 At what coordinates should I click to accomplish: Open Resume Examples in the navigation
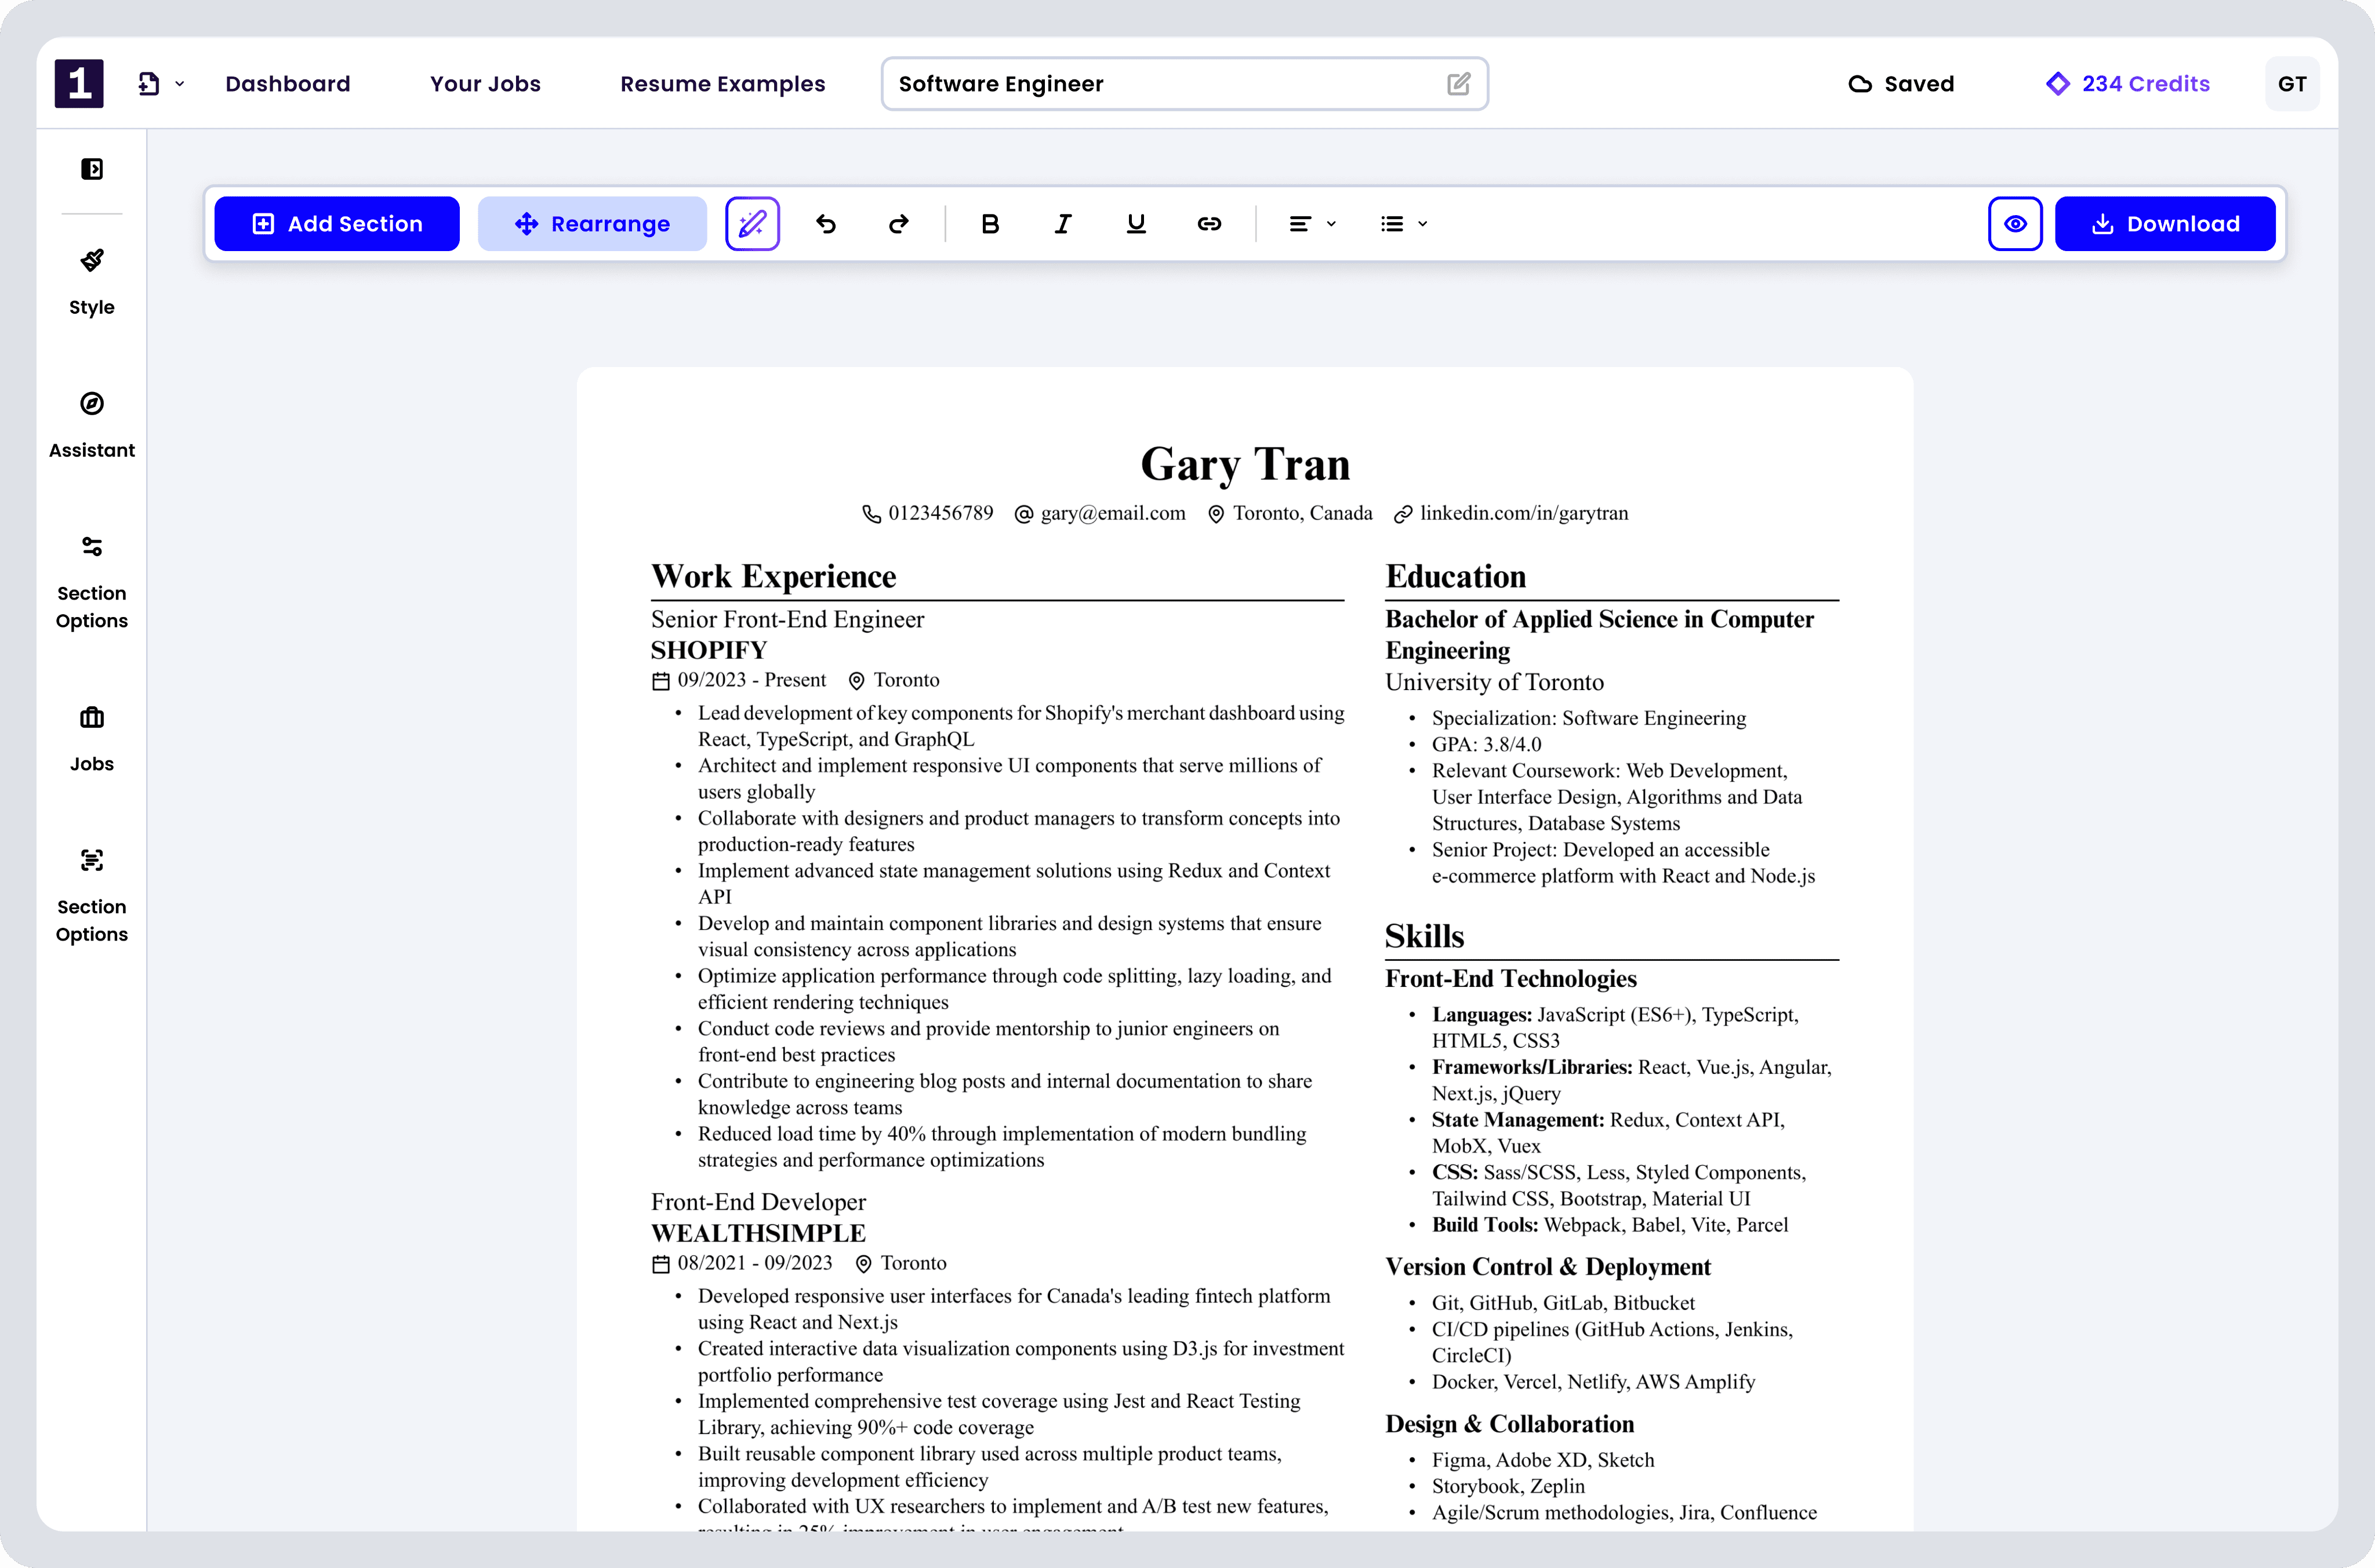tap(722, 84)
